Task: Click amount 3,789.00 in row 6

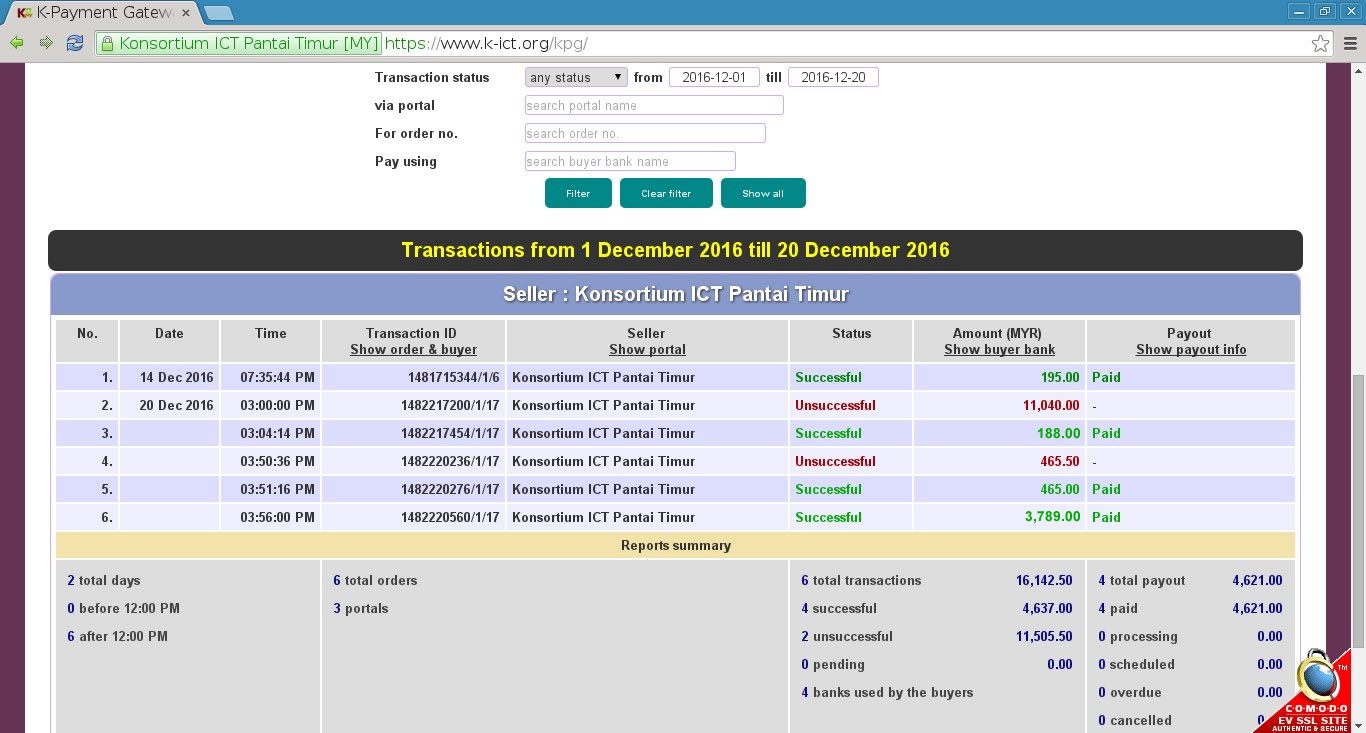Action: pyautogui.click(x=1053, y=517)
